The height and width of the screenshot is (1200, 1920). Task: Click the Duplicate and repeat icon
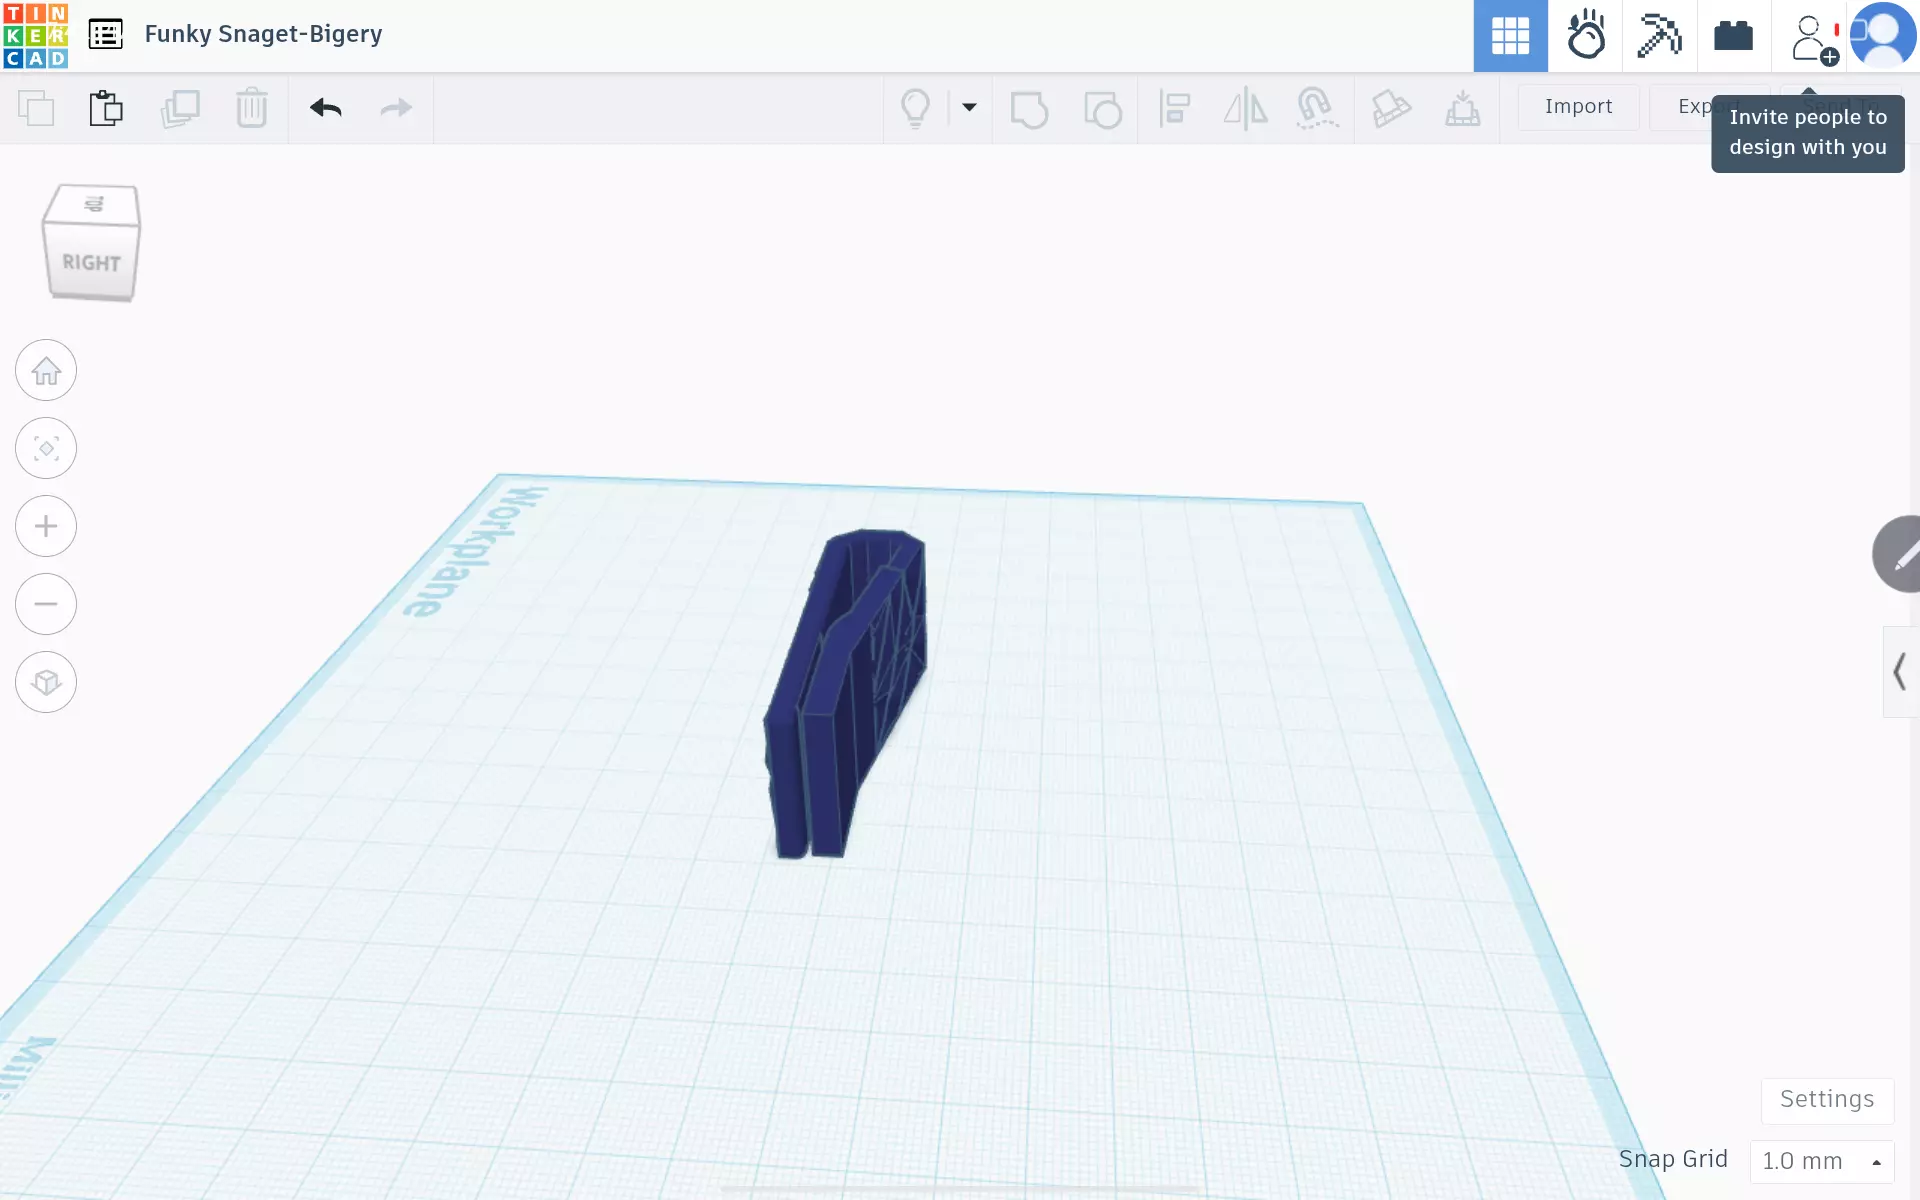click(180, 108)
